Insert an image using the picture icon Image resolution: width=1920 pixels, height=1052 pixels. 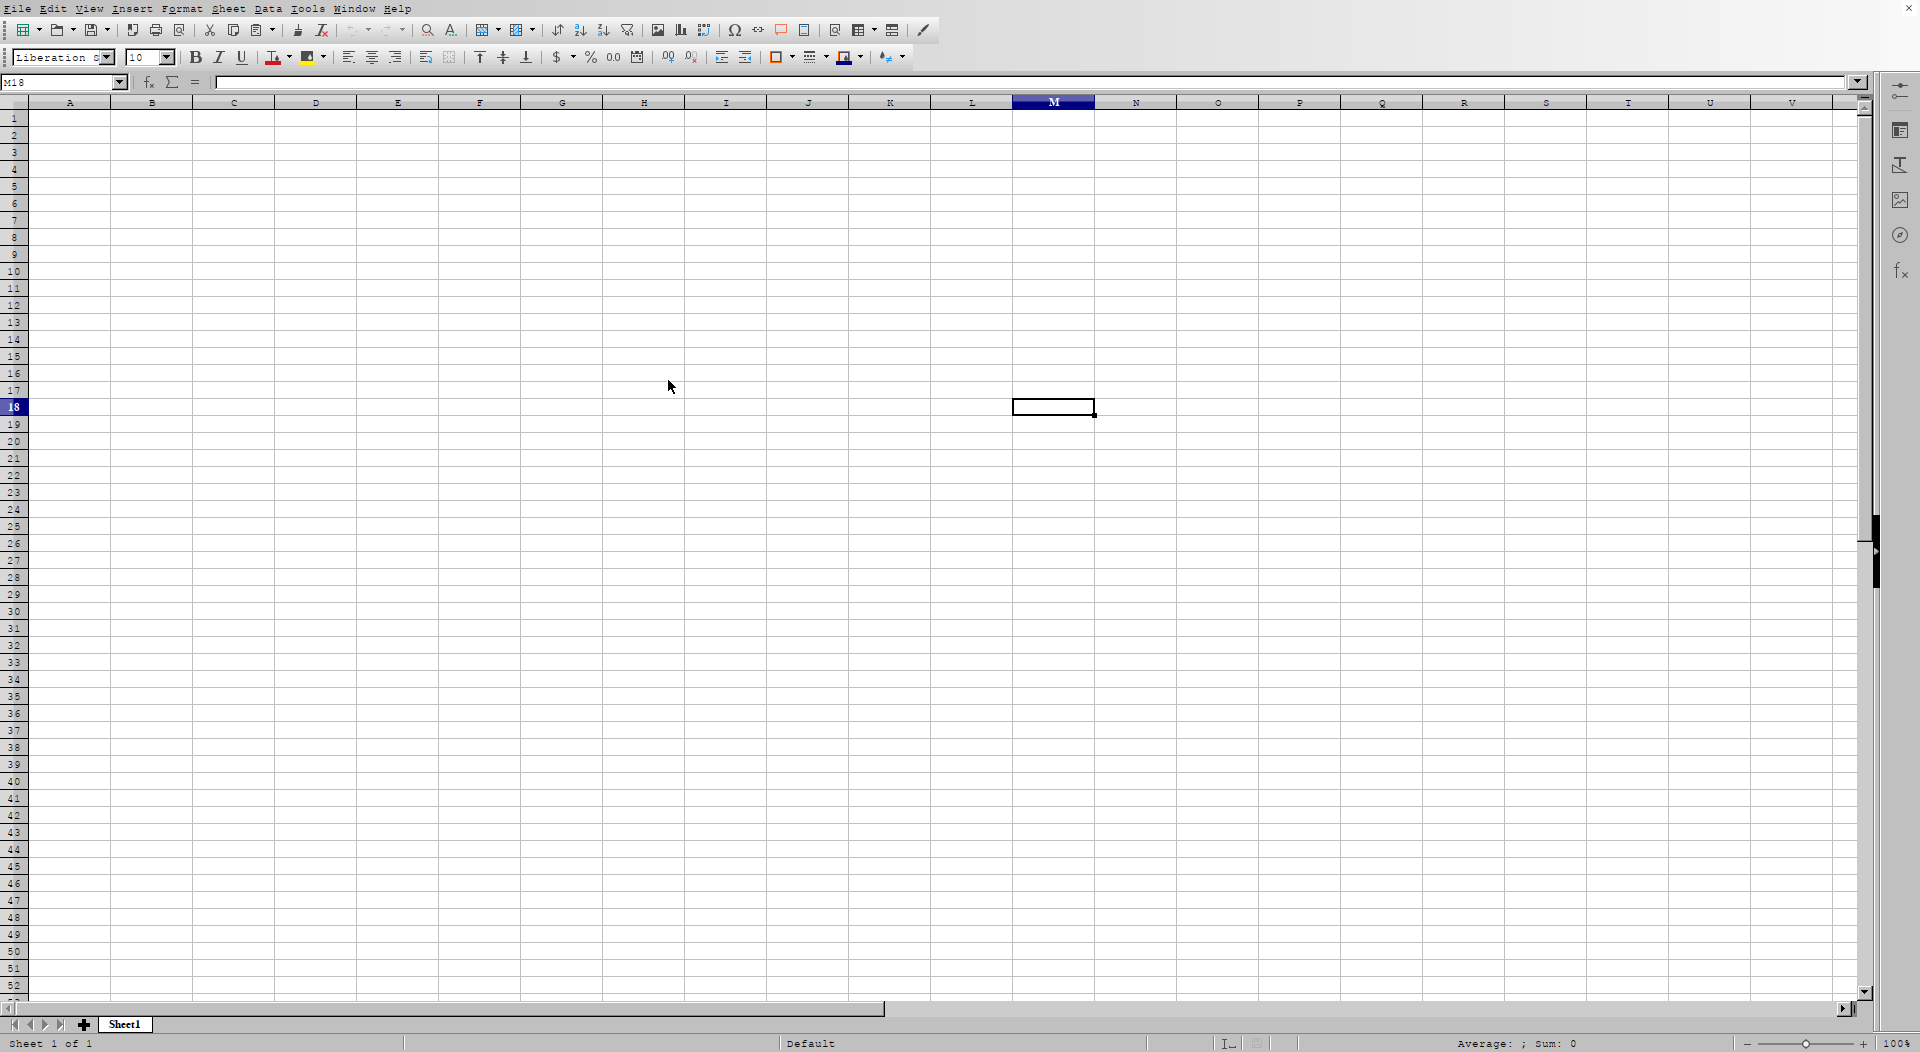point(658,30)
